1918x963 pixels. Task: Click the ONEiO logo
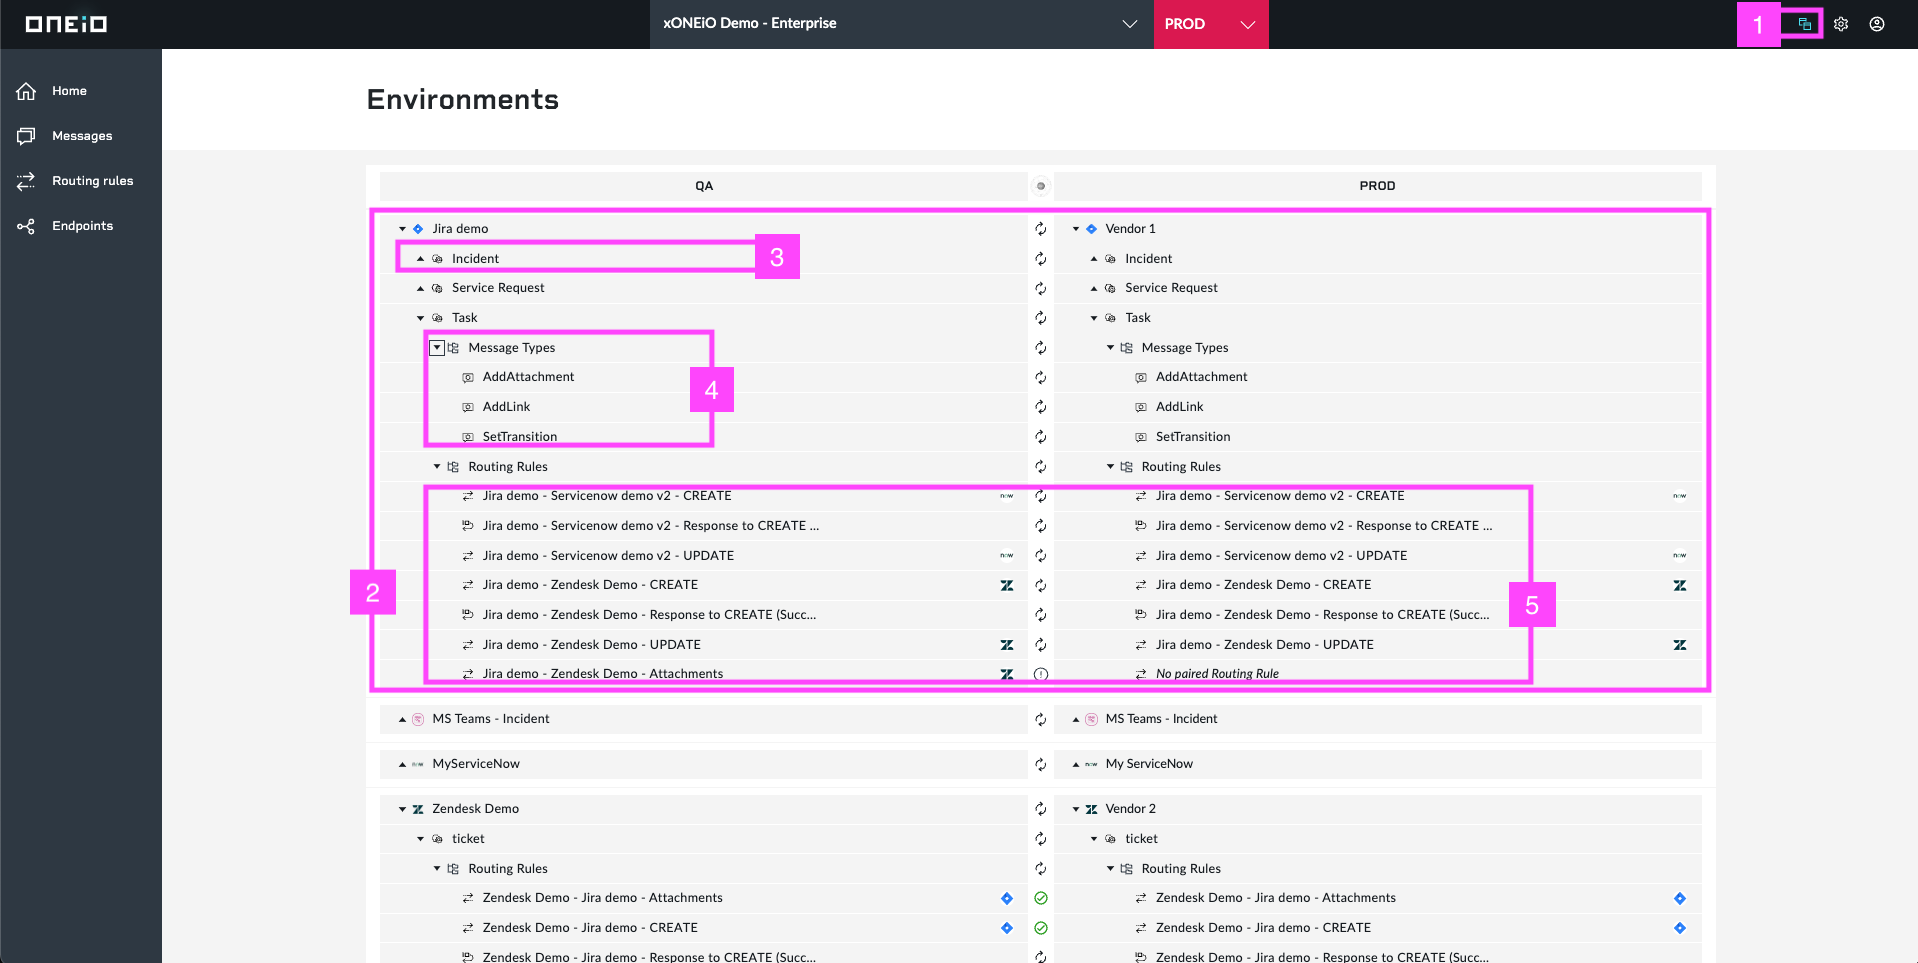click(66, 24)
